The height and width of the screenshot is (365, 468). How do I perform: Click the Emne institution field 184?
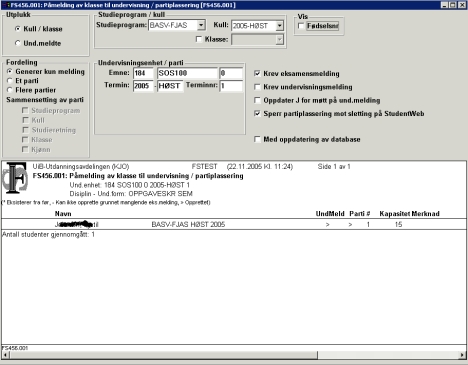pyautogui.click(x=143, y=73)
